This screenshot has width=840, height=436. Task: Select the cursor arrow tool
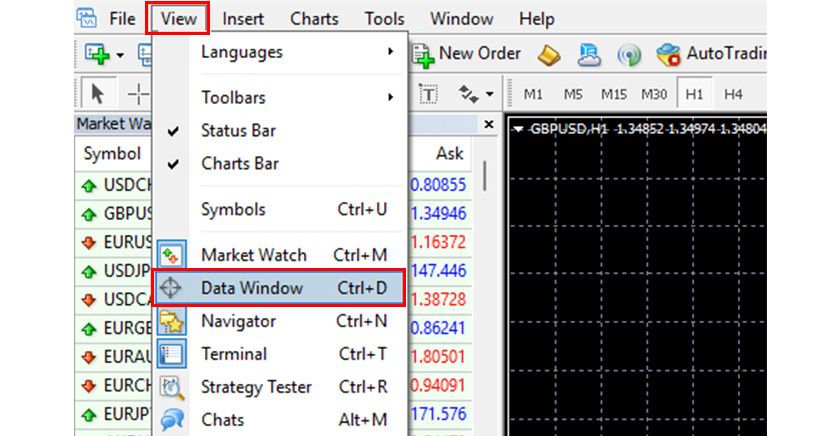coord(97,94)
